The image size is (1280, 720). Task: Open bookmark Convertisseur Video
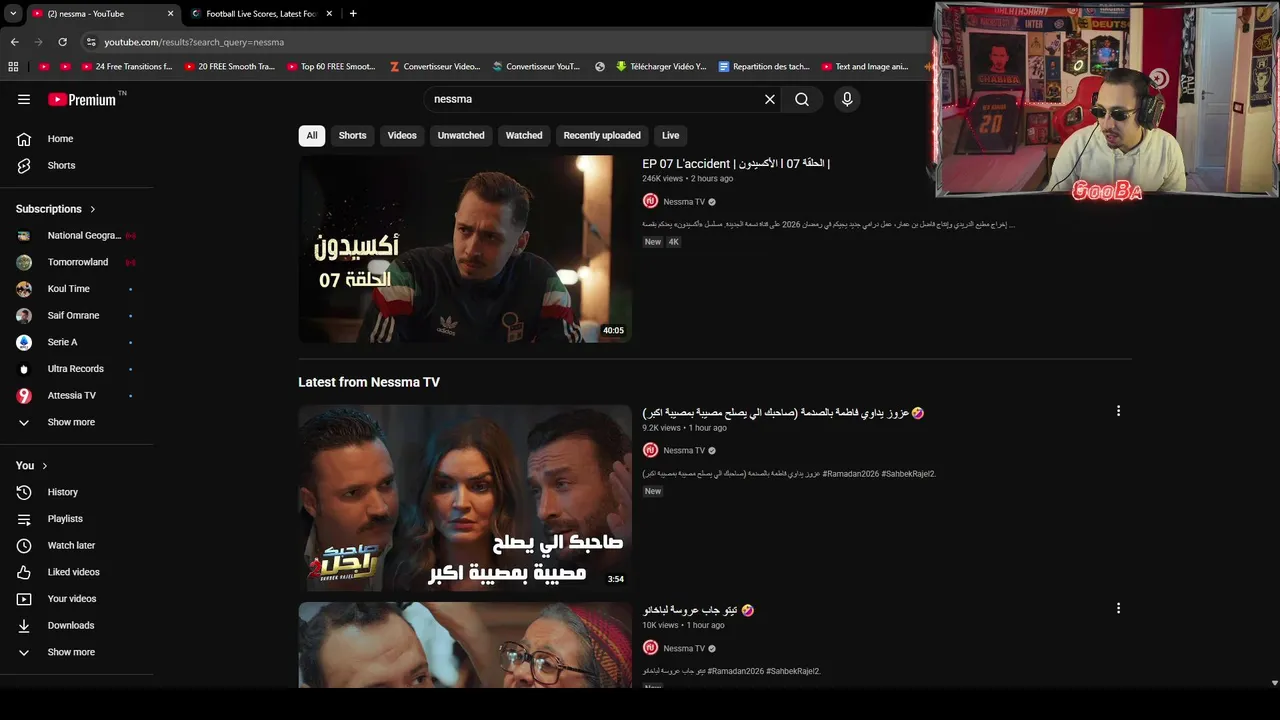434,67
